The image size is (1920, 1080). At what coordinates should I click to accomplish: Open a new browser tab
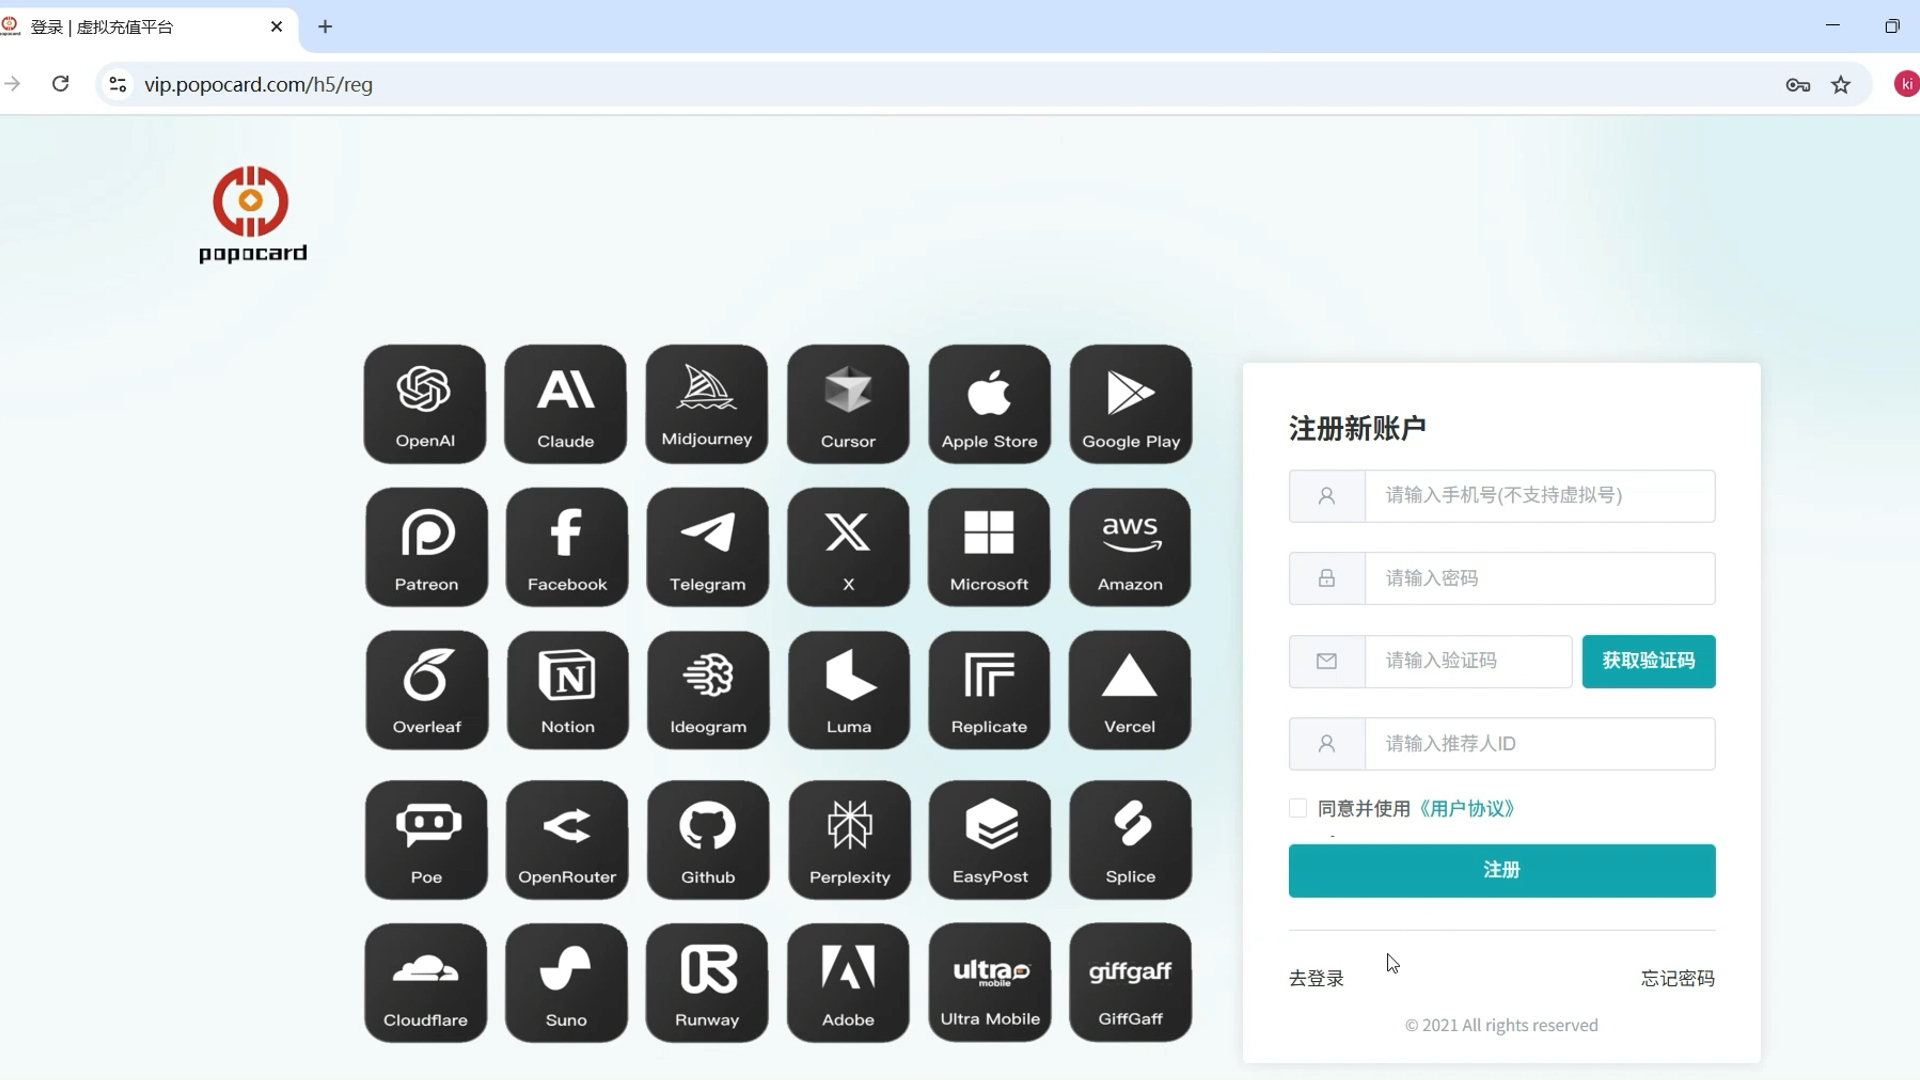(325, 27)
